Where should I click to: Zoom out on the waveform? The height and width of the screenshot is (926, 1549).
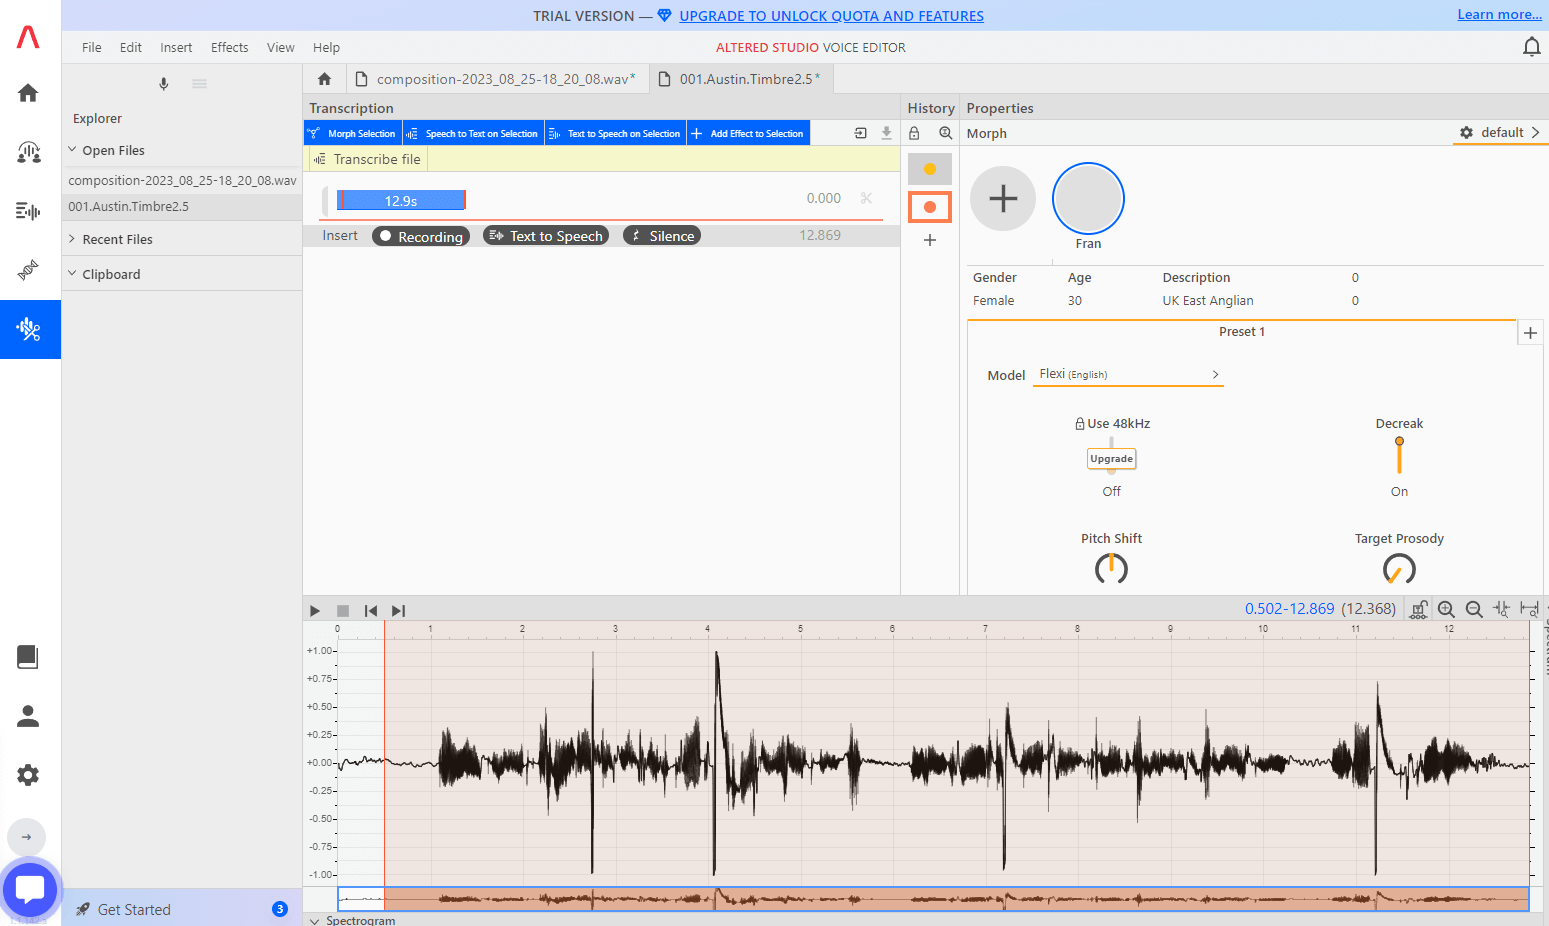(x=1474, y=609)
